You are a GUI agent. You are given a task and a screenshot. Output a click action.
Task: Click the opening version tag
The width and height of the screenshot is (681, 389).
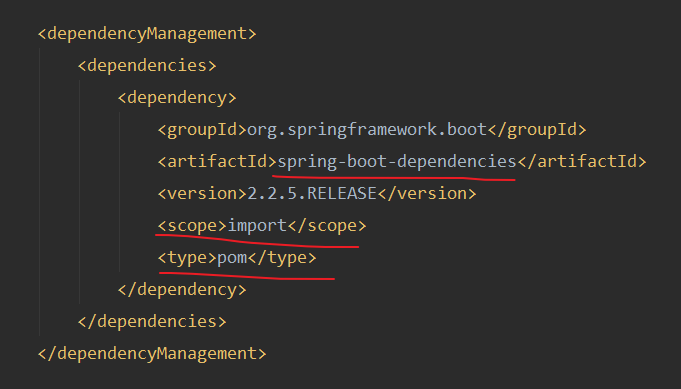[202, 194]
